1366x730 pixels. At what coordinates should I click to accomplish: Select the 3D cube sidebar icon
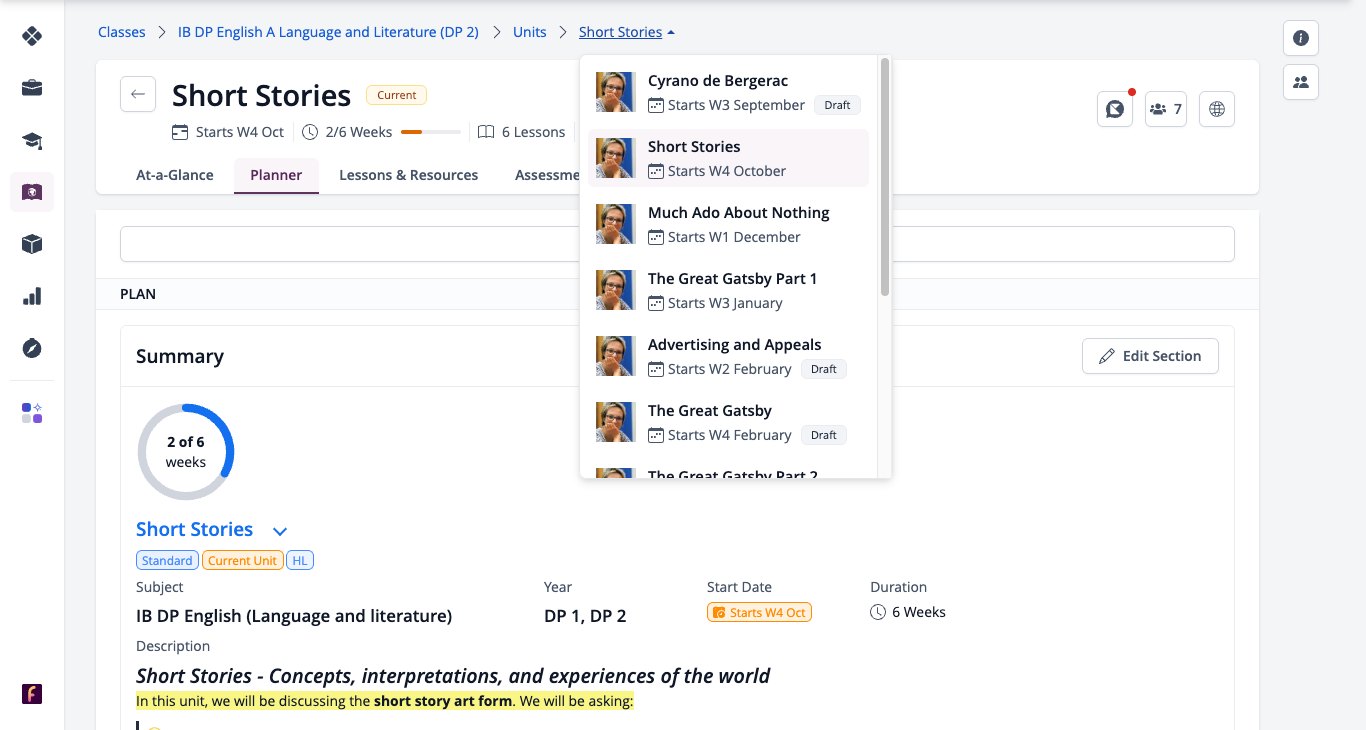click(x=32, y=244)
